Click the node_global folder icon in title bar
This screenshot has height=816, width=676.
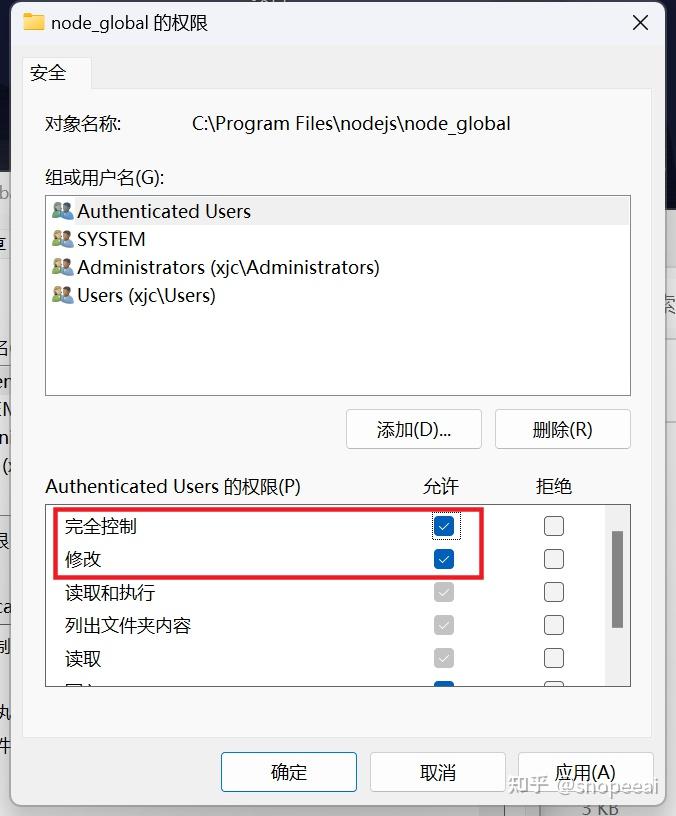(x=34, y=22)
